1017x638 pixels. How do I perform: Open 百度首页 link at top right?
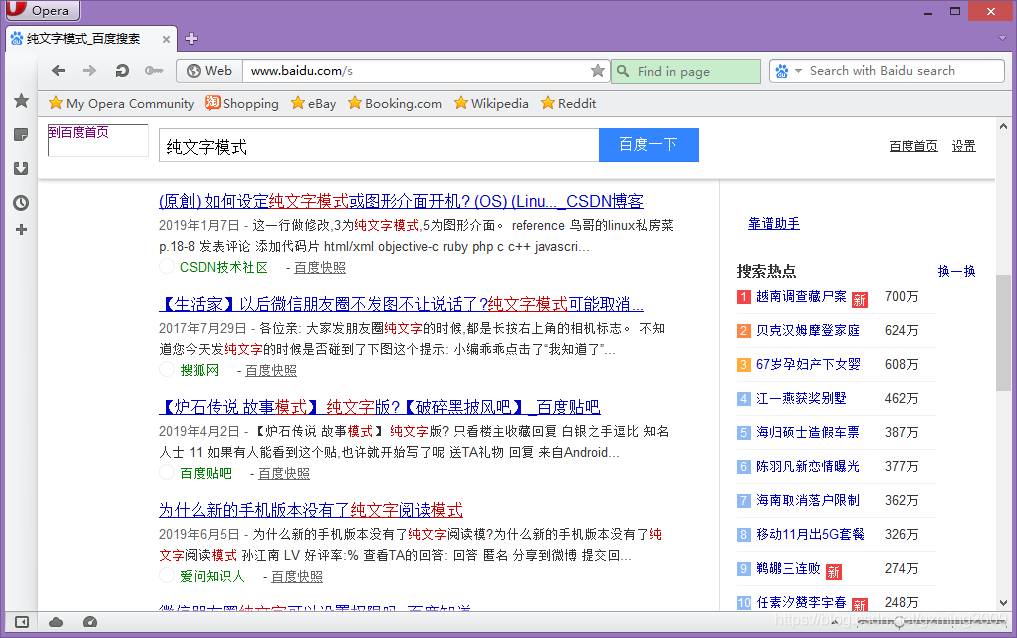coord(913,146)
